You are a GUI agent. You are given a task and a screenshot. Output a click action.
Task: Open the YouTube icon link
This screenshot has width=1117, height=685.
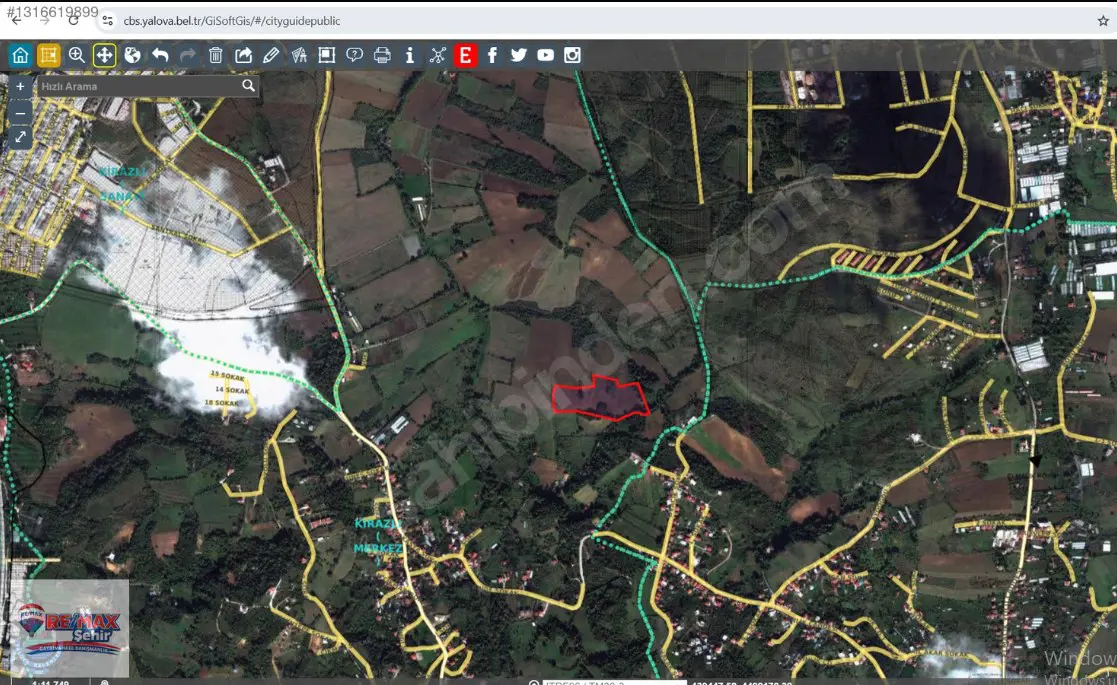click(x=546, y=55)
